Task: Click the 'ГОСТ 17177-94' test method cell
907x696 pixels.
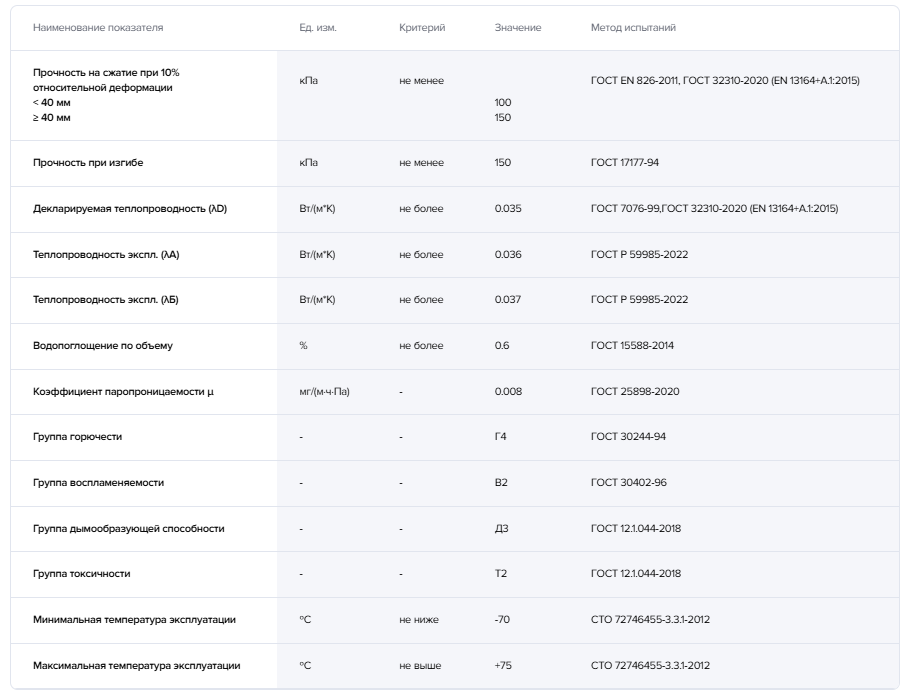Action: [x=624, y=163]
